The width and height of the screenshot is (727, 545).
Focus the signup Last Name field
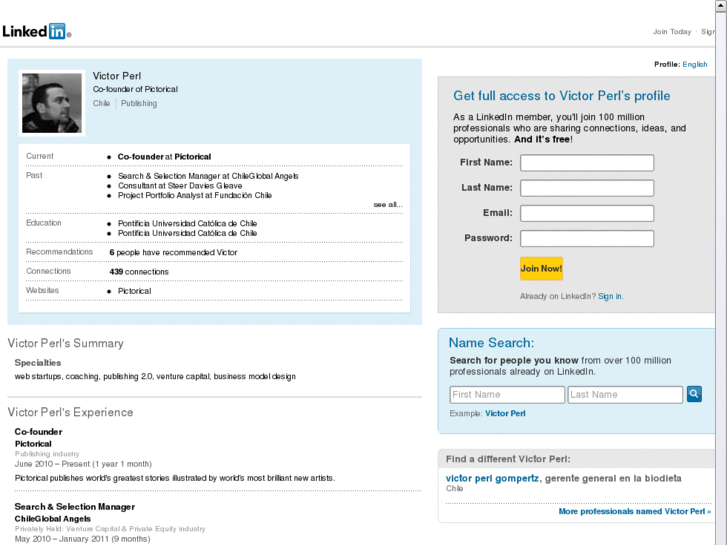tap(587, 188)
